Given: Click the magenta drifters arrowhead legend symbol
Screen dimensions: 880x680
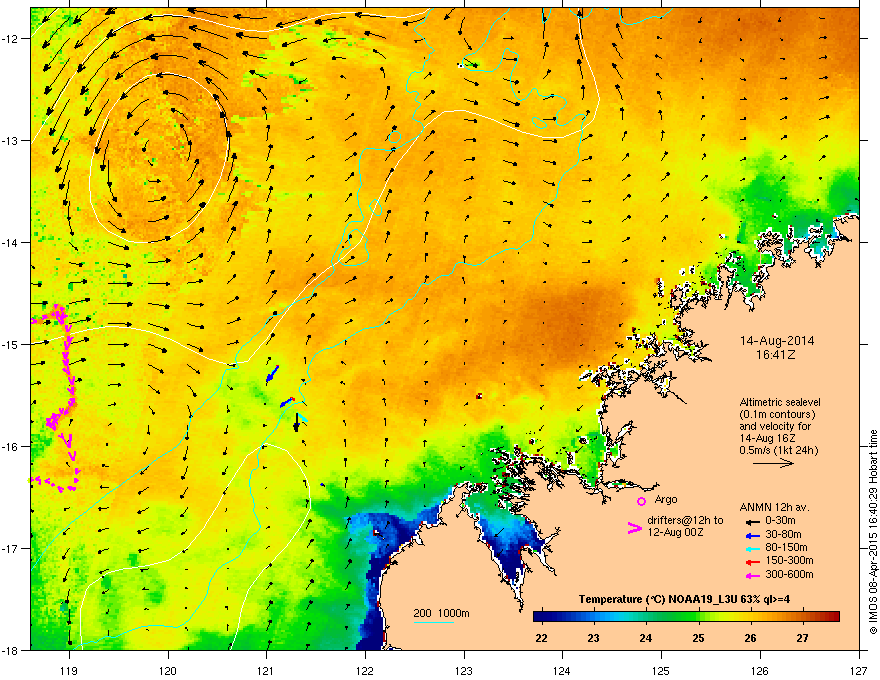Looking at the screenshot, I should click(x=634, y=528).
